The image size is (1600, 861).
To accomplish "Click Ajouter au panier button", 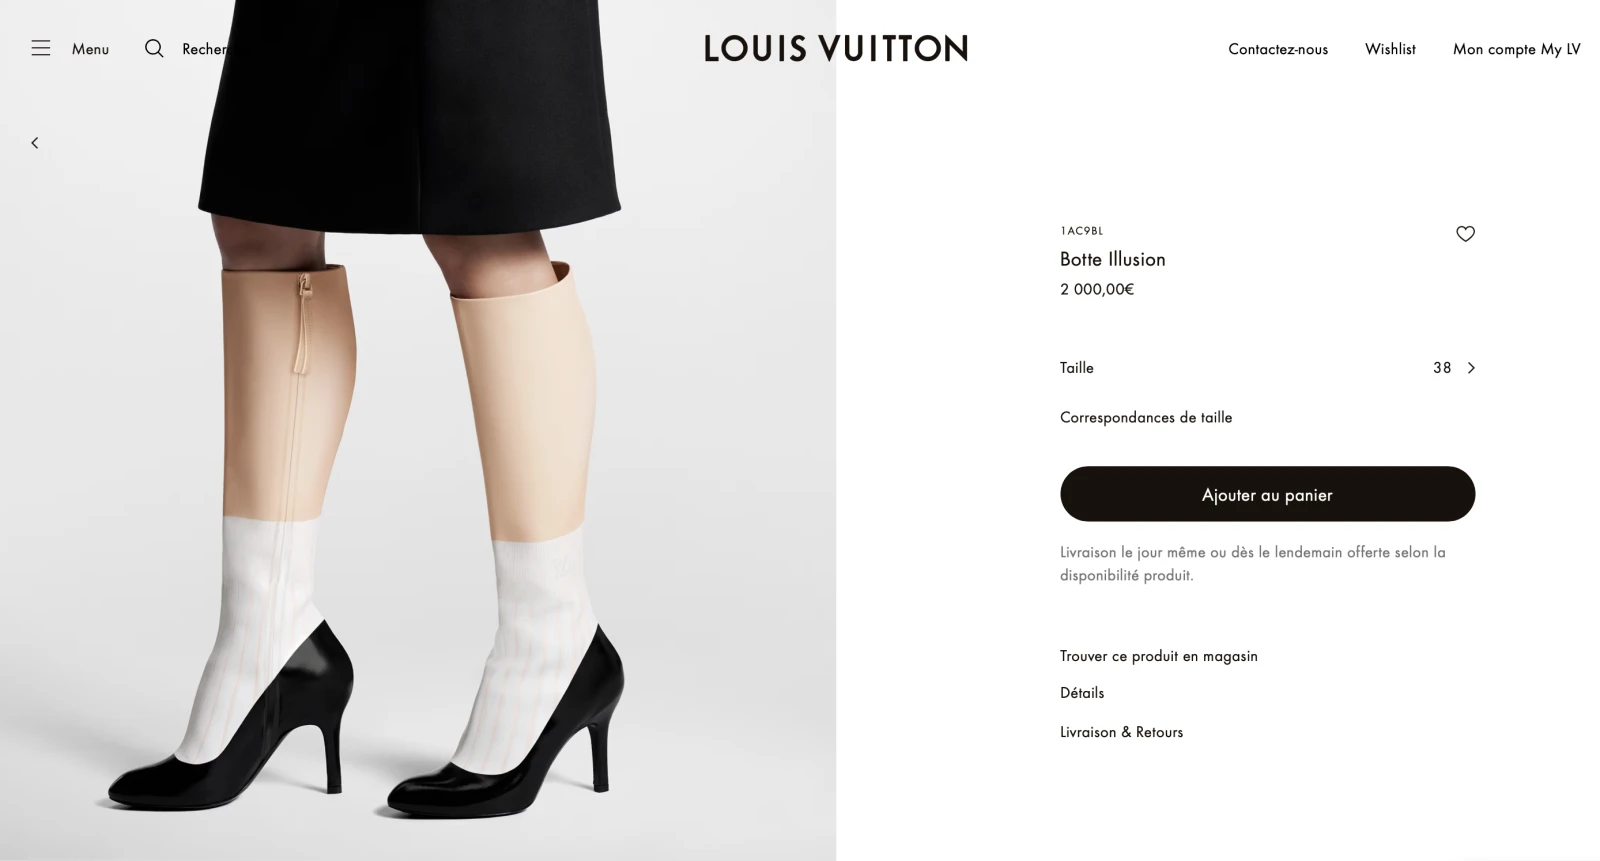I will tap(1267, 494).
